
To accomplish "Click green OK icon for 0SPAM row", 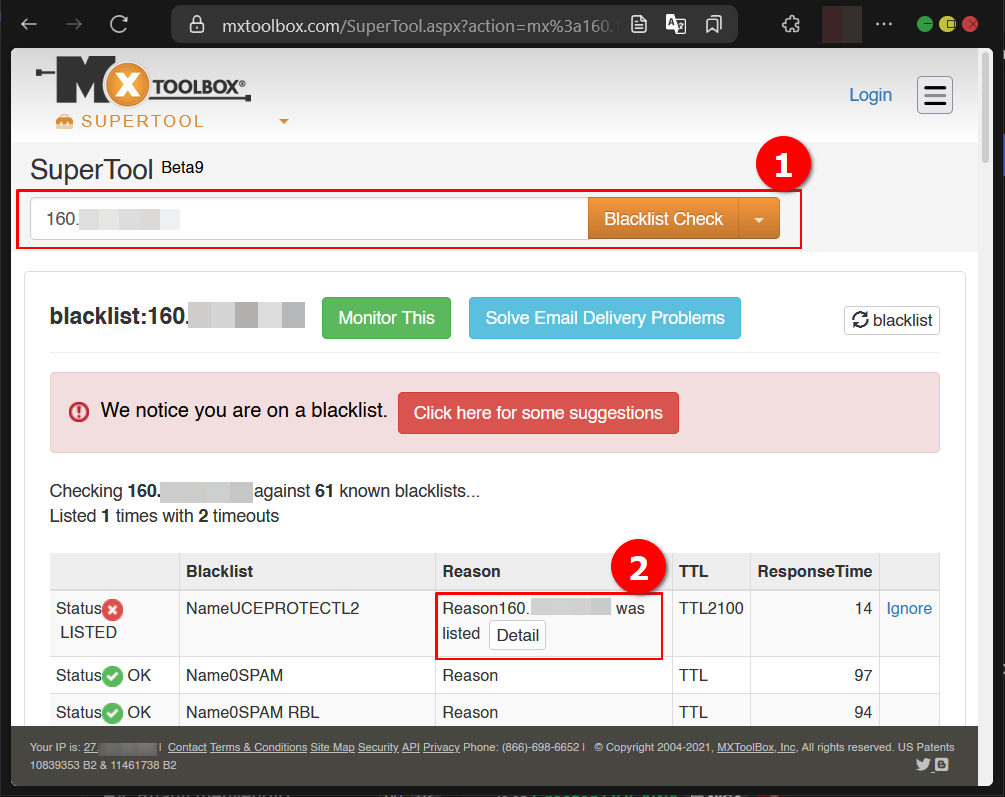I will click(x=113, y=676).
